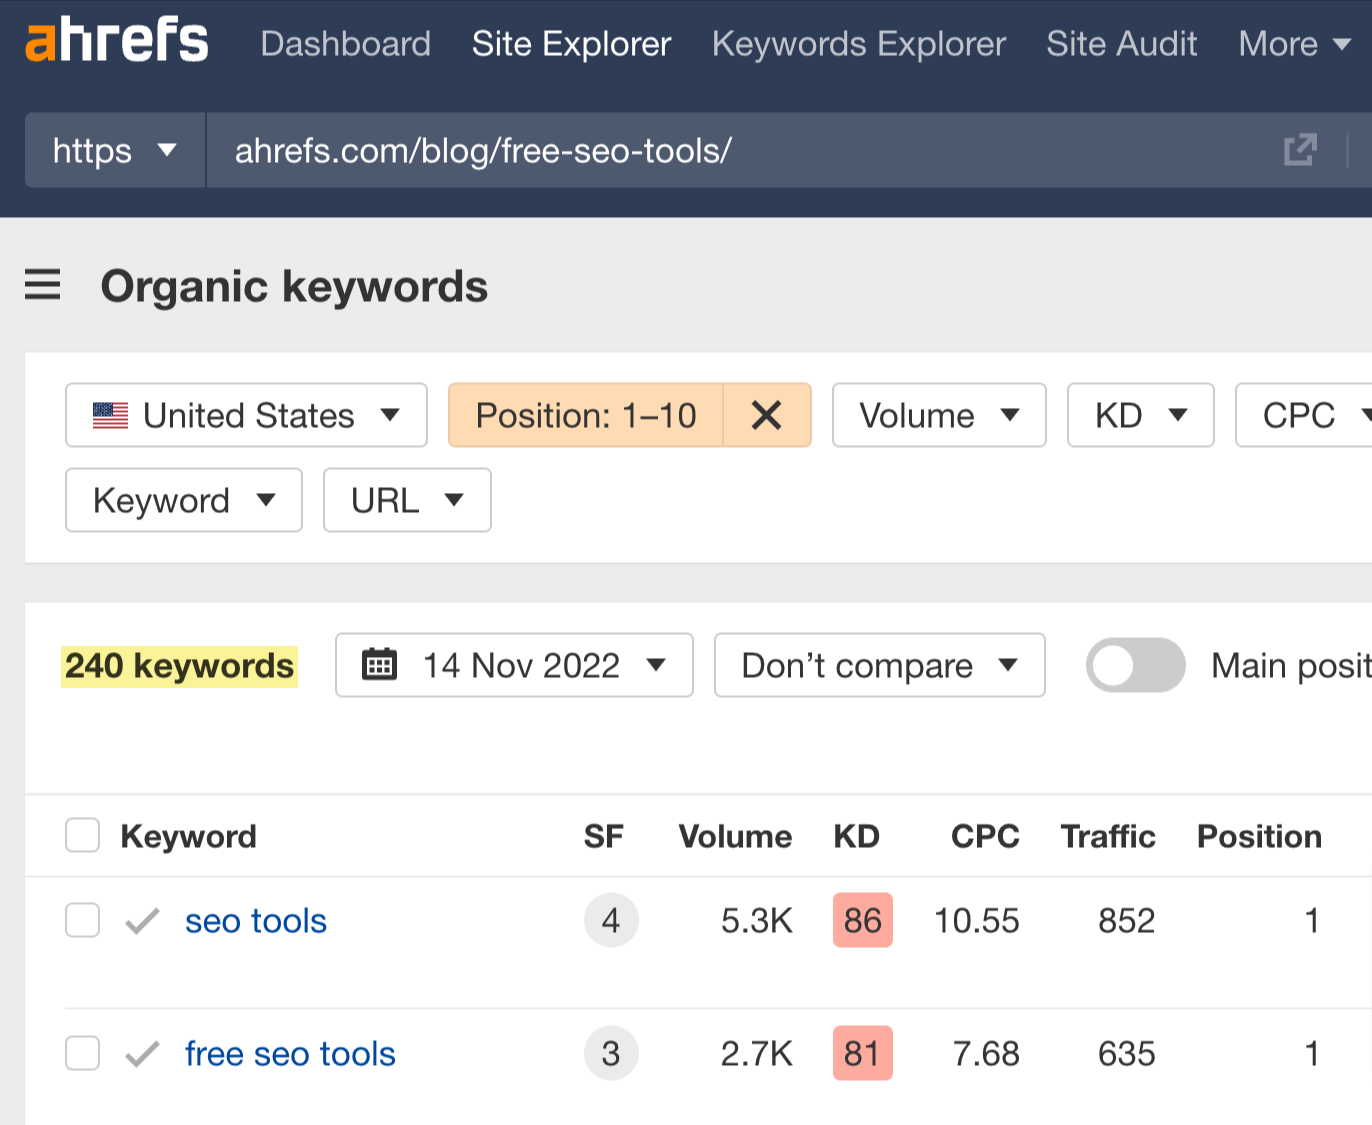Click the United States flag icon

click(x=110, y=414)
